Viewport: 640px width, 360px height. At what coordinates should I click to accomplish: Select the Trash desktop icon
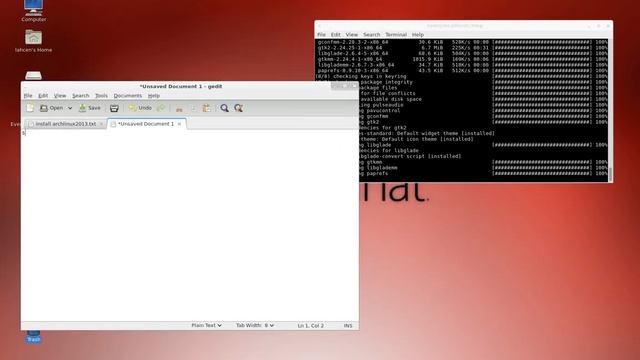[x=33, y=337]
